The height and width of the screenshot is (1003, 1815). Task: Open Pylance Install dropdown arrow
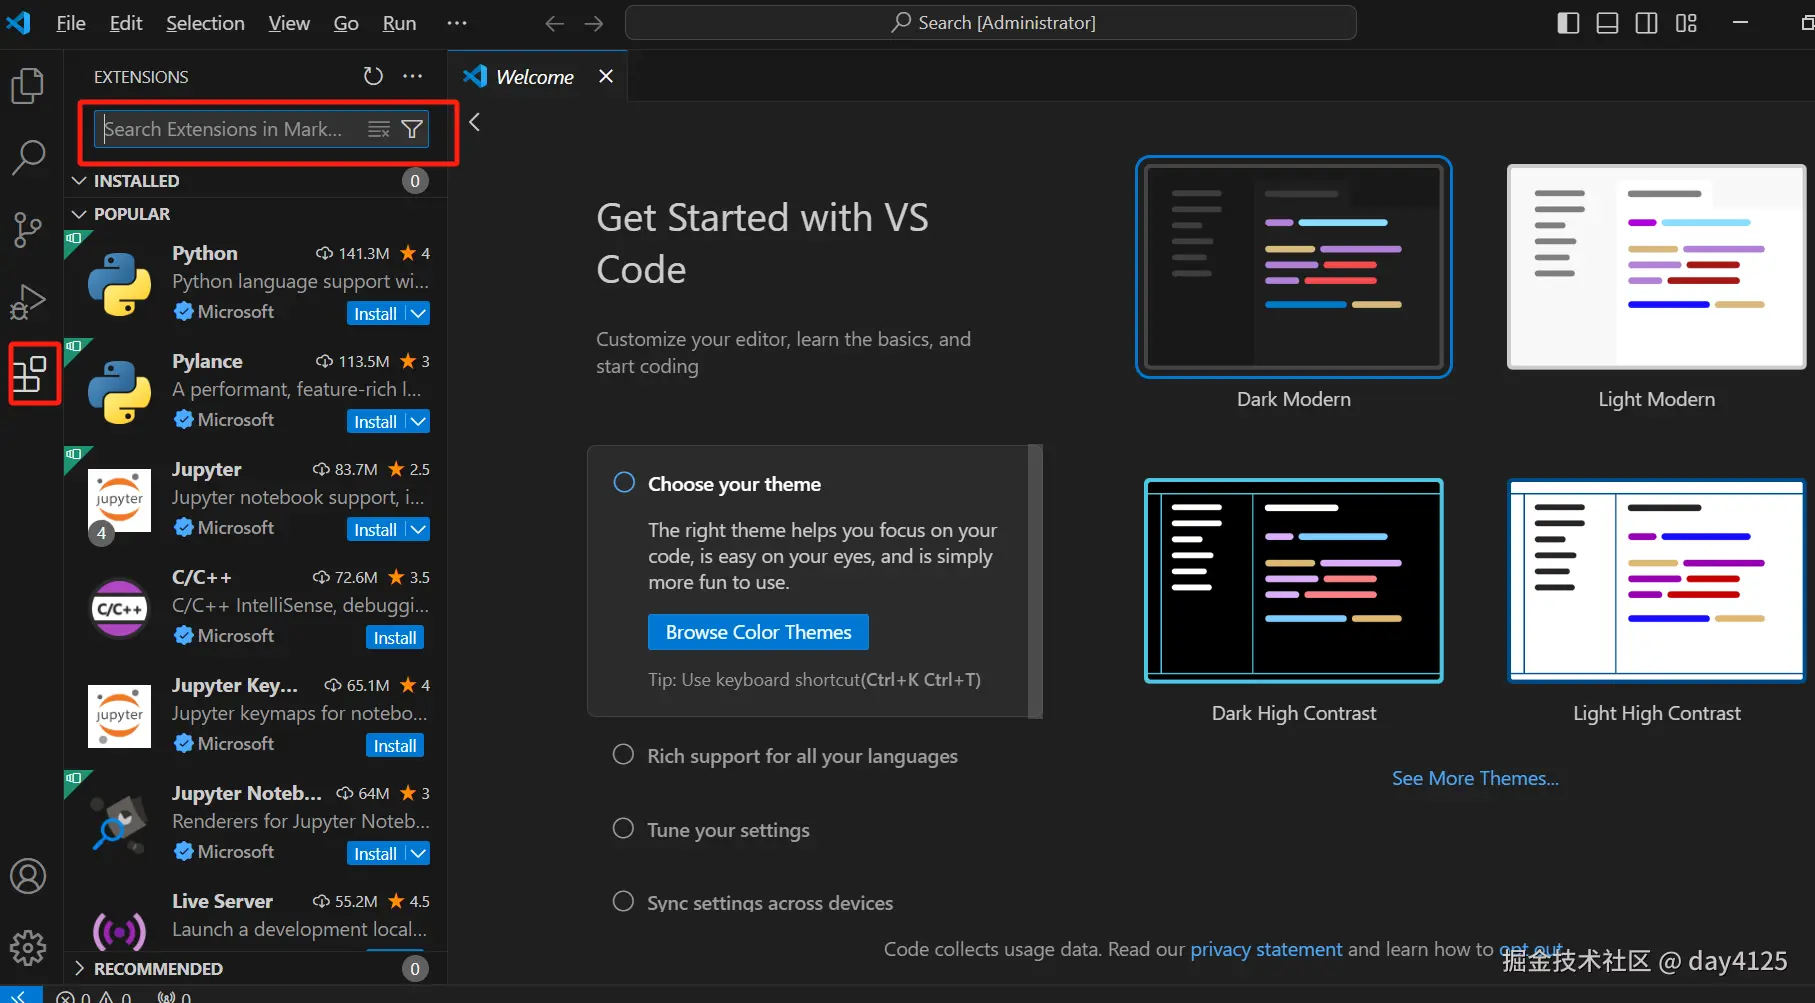419,421
